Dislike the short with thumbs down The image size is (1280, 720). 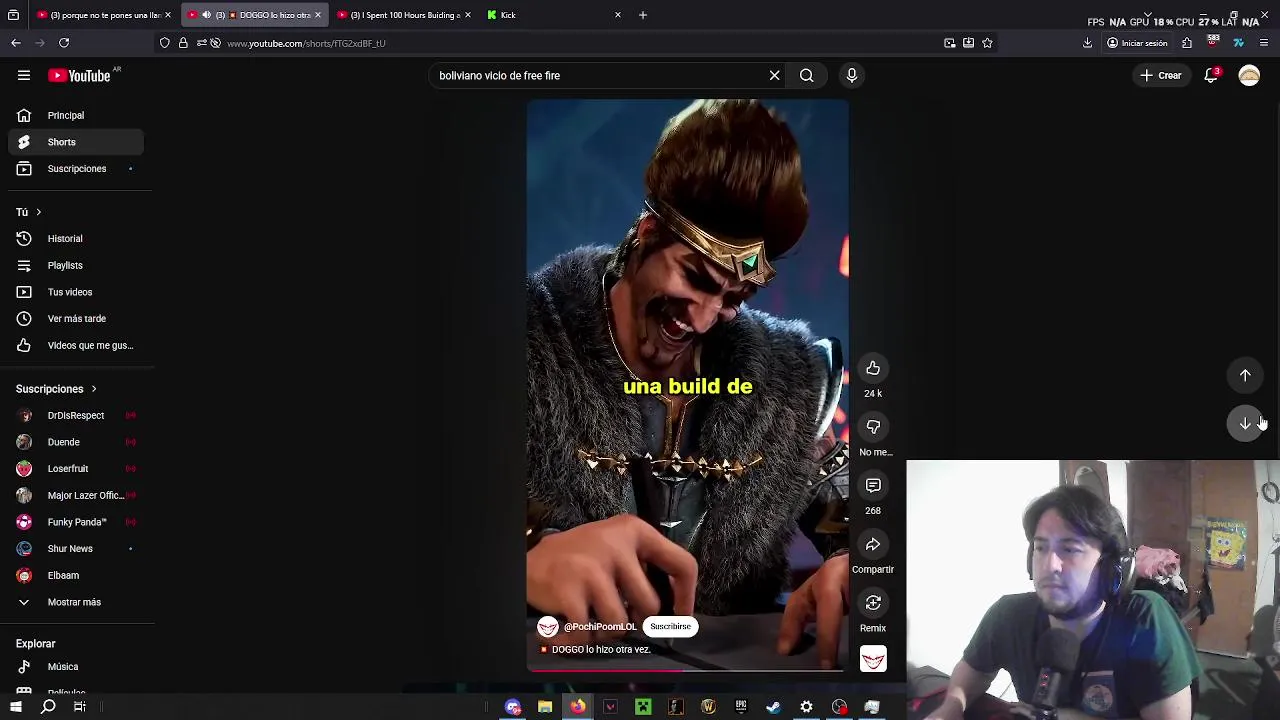(x=873, y=427)
